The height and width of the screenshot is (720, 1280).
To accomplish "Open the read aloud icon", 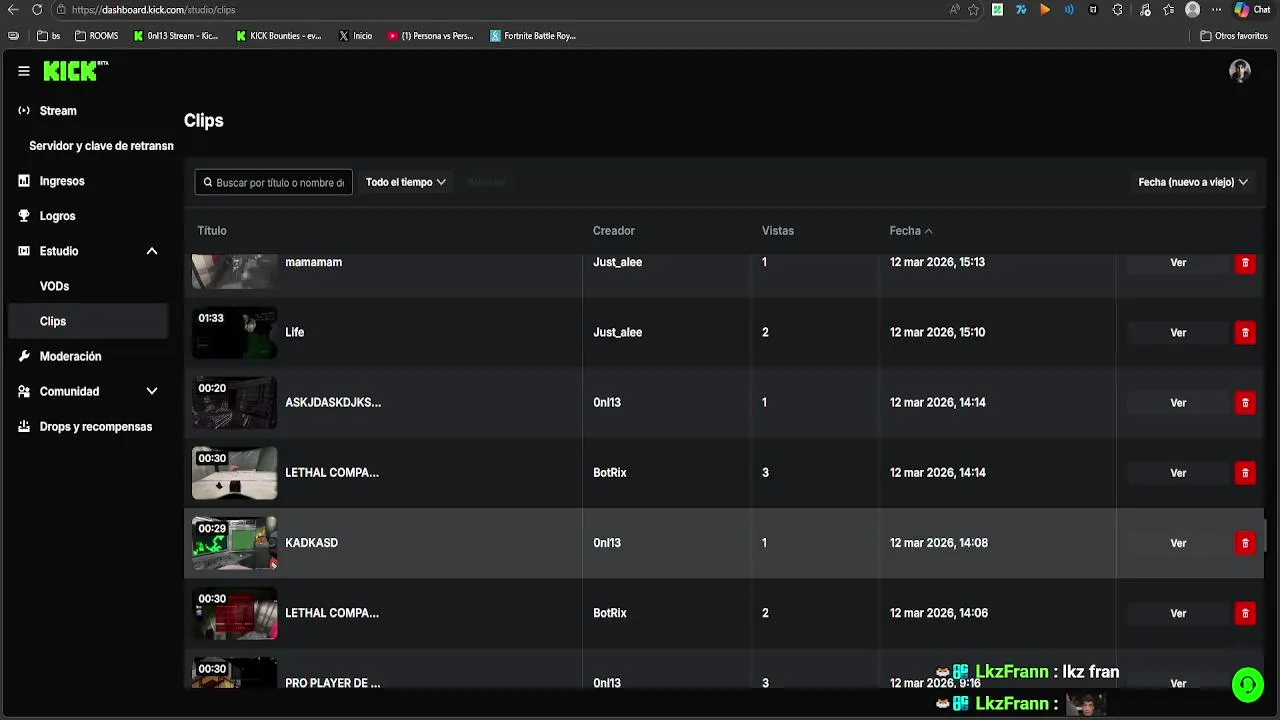I will coord(955,10).
